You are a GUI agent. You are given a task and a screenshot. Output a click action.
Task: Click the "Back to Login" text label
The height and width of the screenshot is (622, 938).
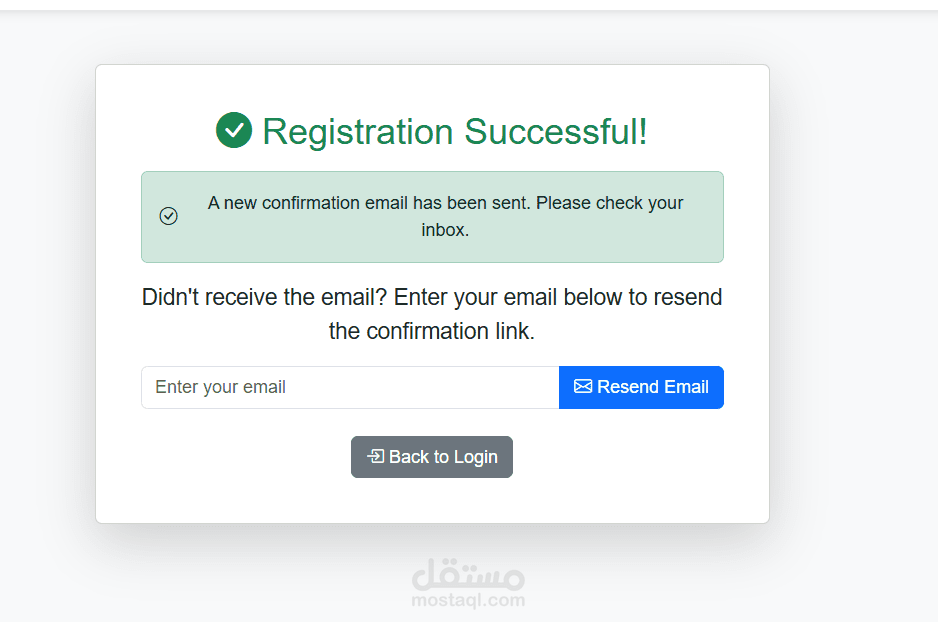(x=443, y=457)
